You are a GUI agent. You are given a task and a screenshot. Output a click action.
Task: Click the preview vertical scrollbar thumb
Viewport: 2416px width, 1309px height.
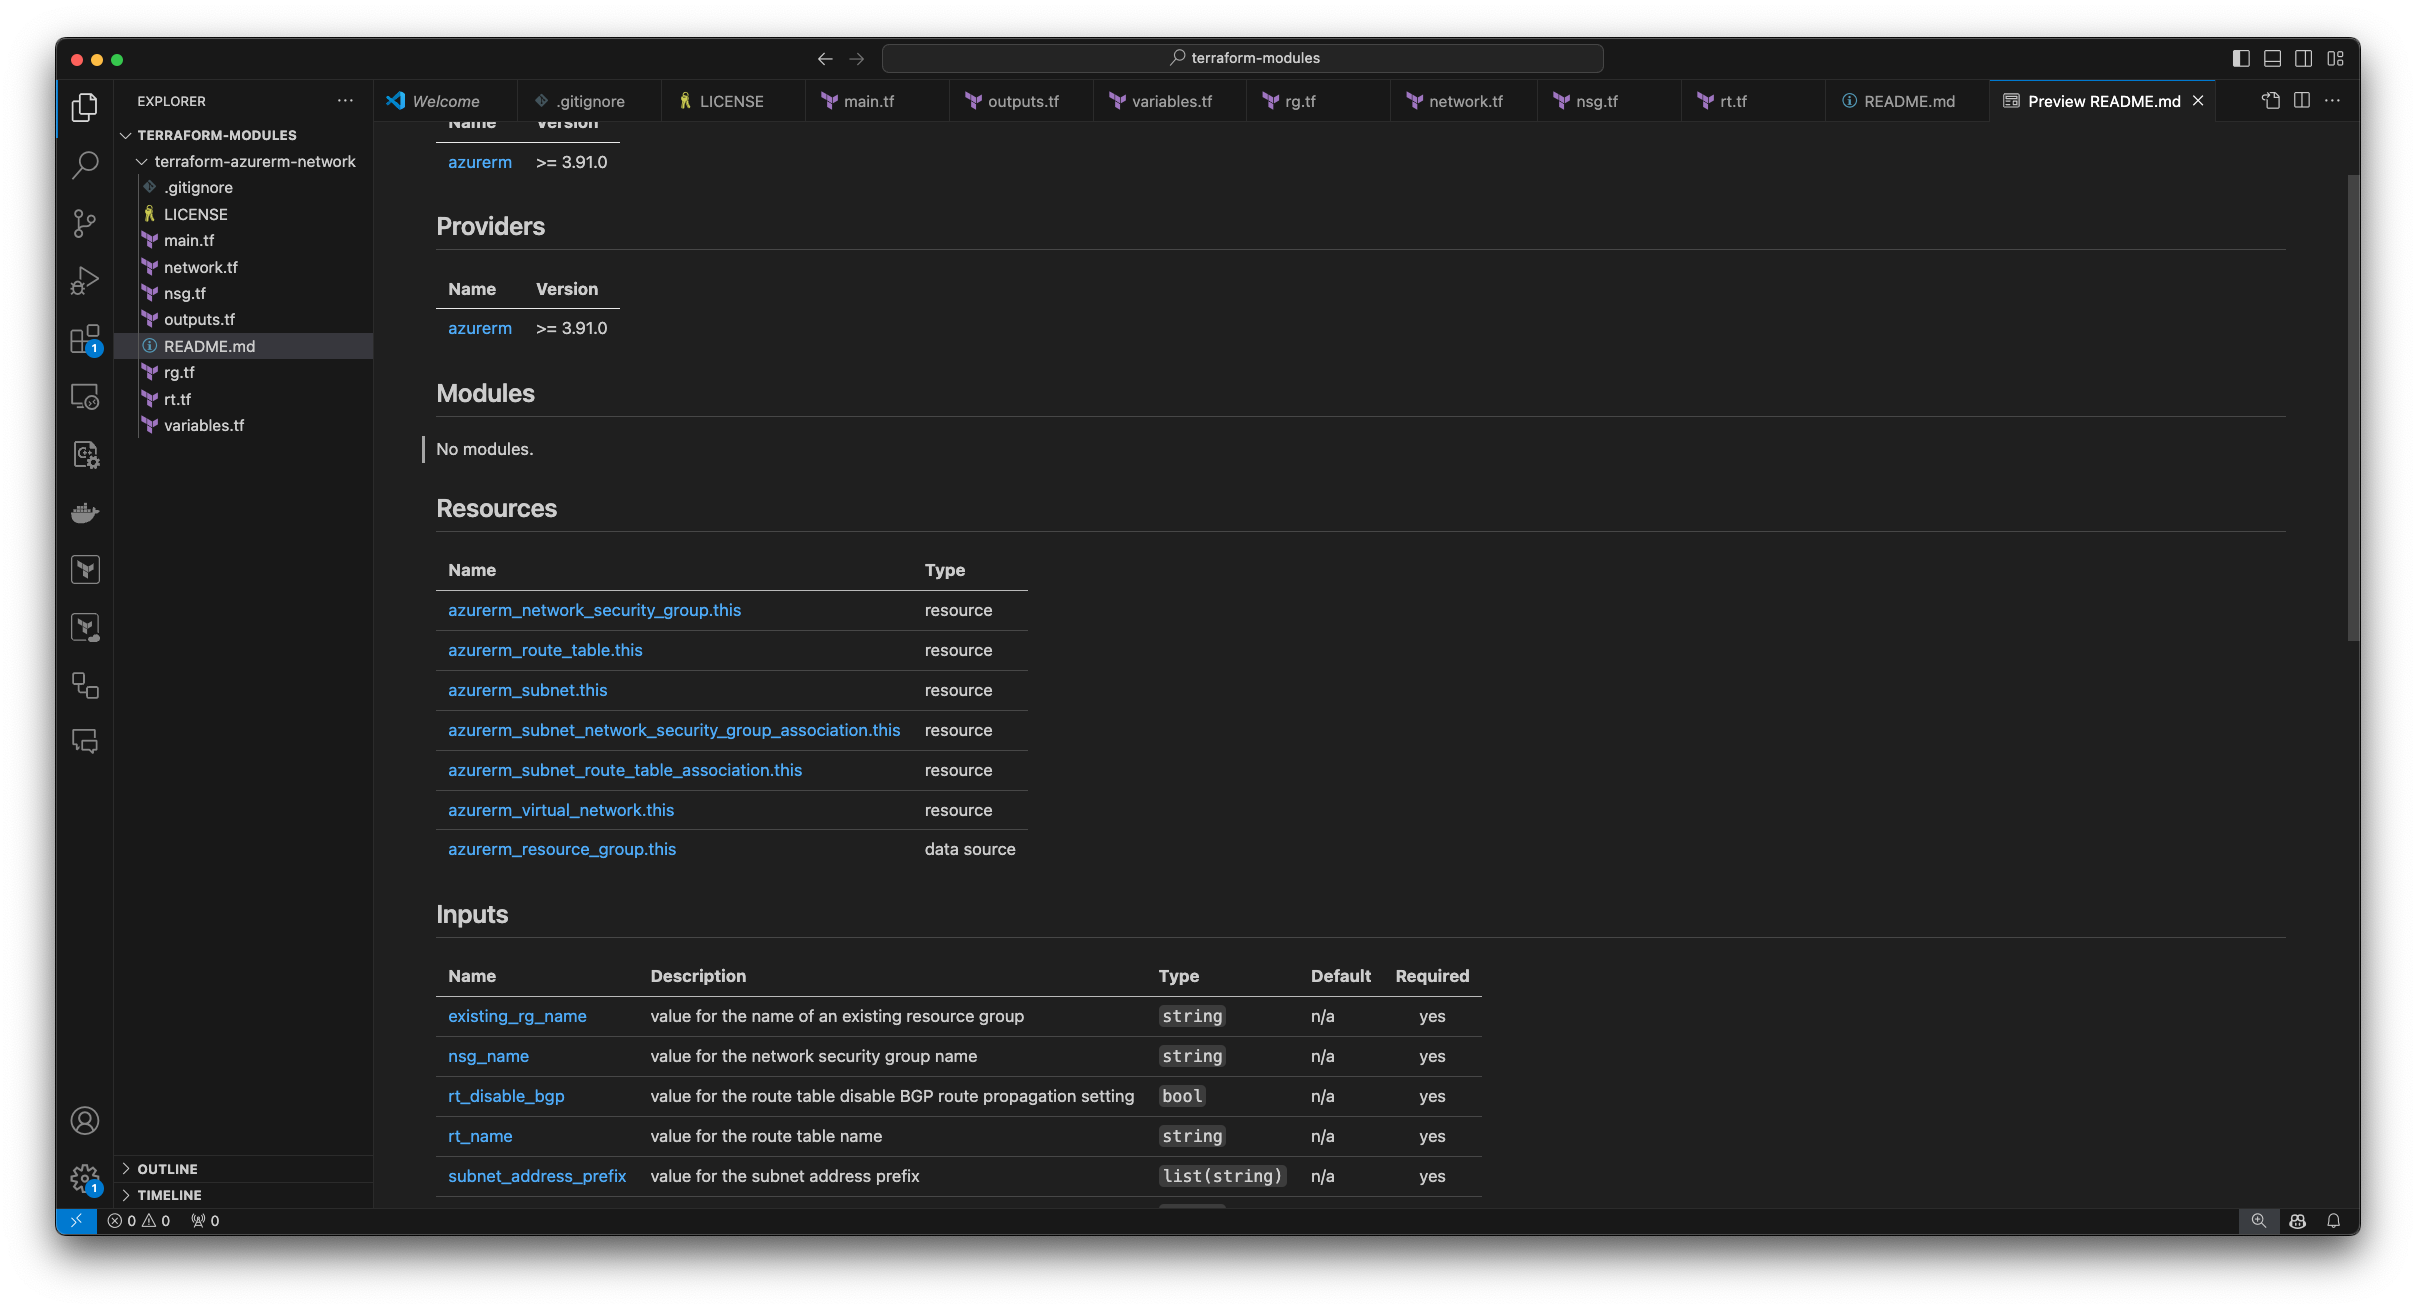(2353, 408)
